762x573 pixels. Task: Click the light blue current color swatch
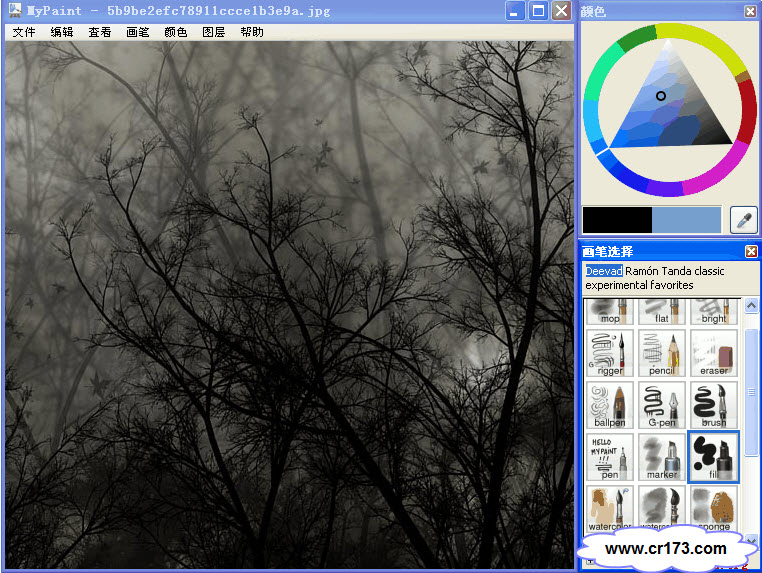[x=686, y=220]
